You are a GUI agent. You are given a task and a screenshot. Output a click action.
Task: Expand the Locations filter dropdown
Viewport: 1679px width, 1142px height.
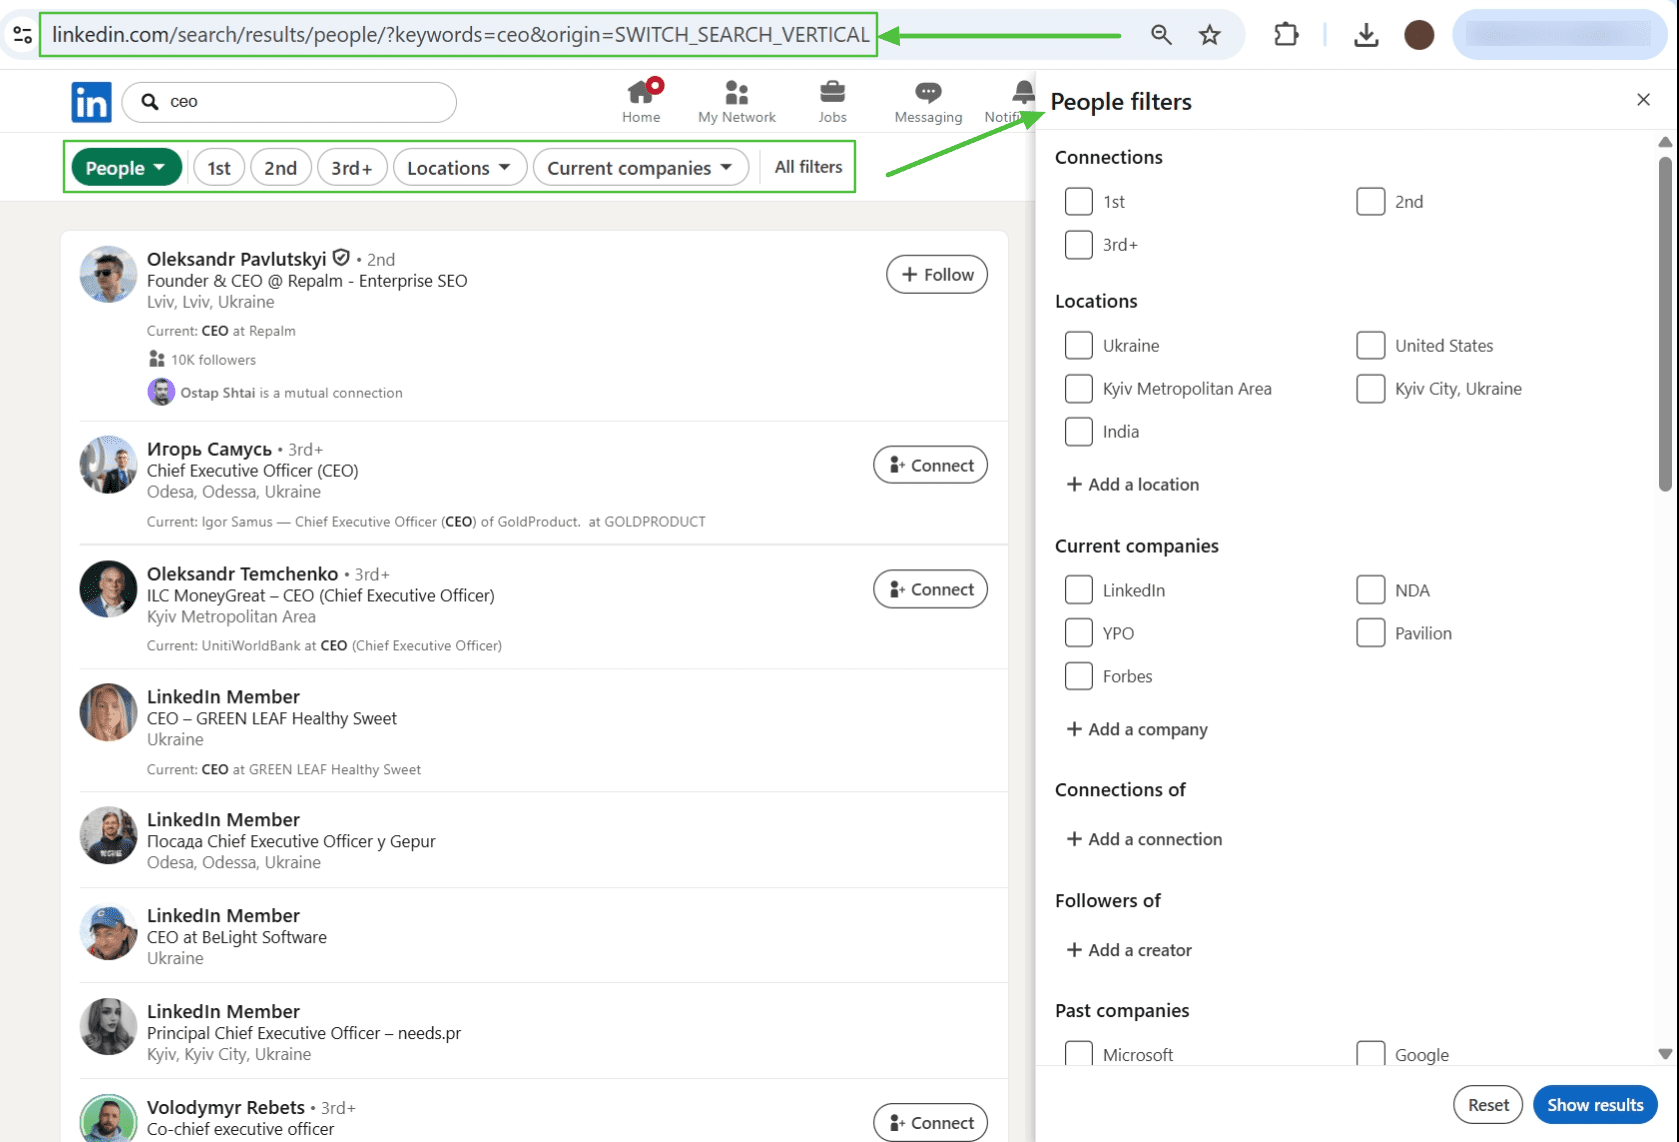point(459,167)
